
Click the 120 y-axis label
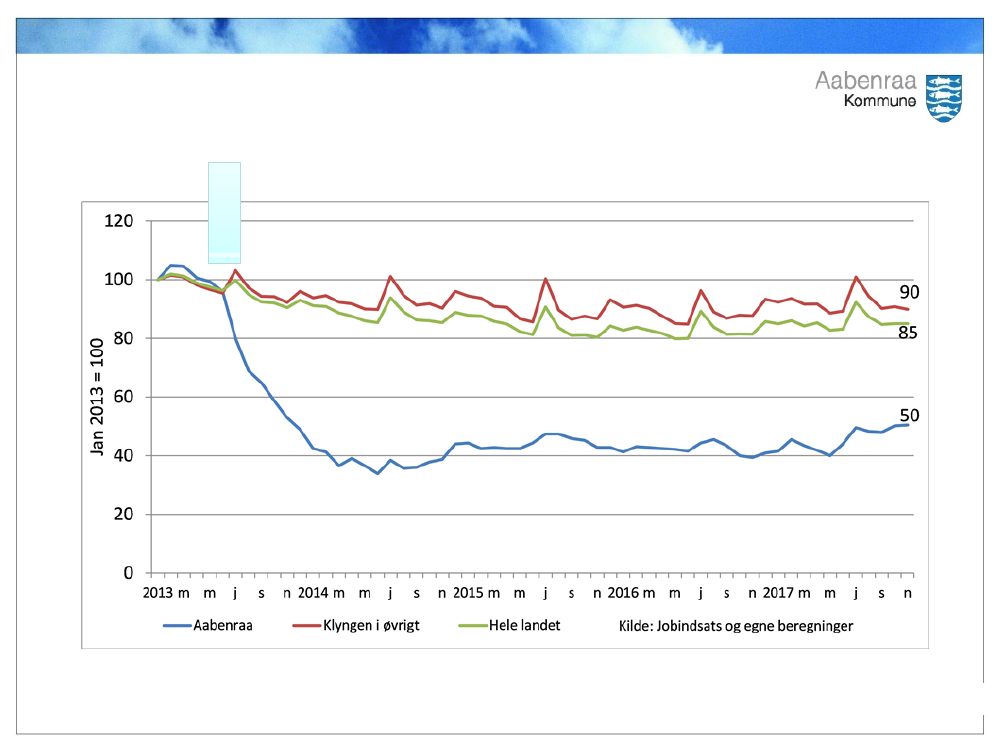click(119, 221)
